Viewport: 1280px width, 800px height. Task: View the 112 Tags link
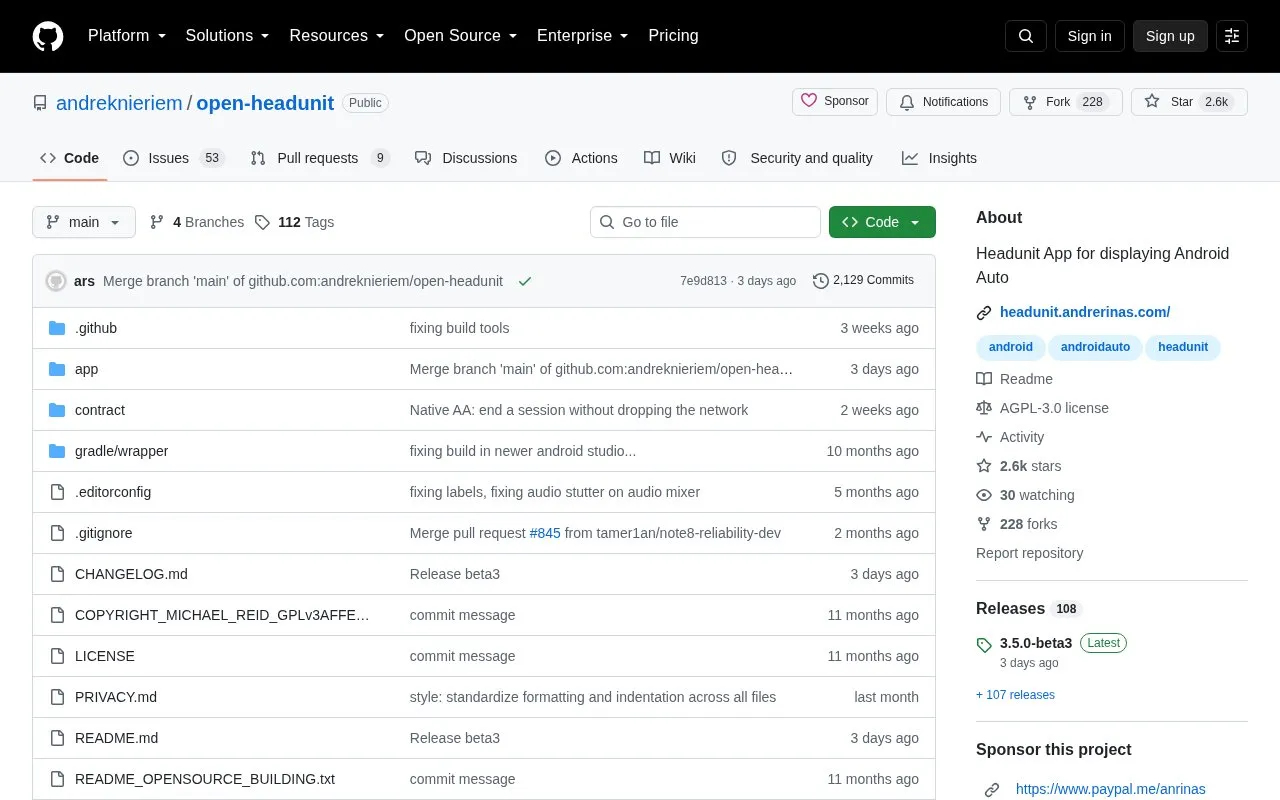tap(294, 222)
